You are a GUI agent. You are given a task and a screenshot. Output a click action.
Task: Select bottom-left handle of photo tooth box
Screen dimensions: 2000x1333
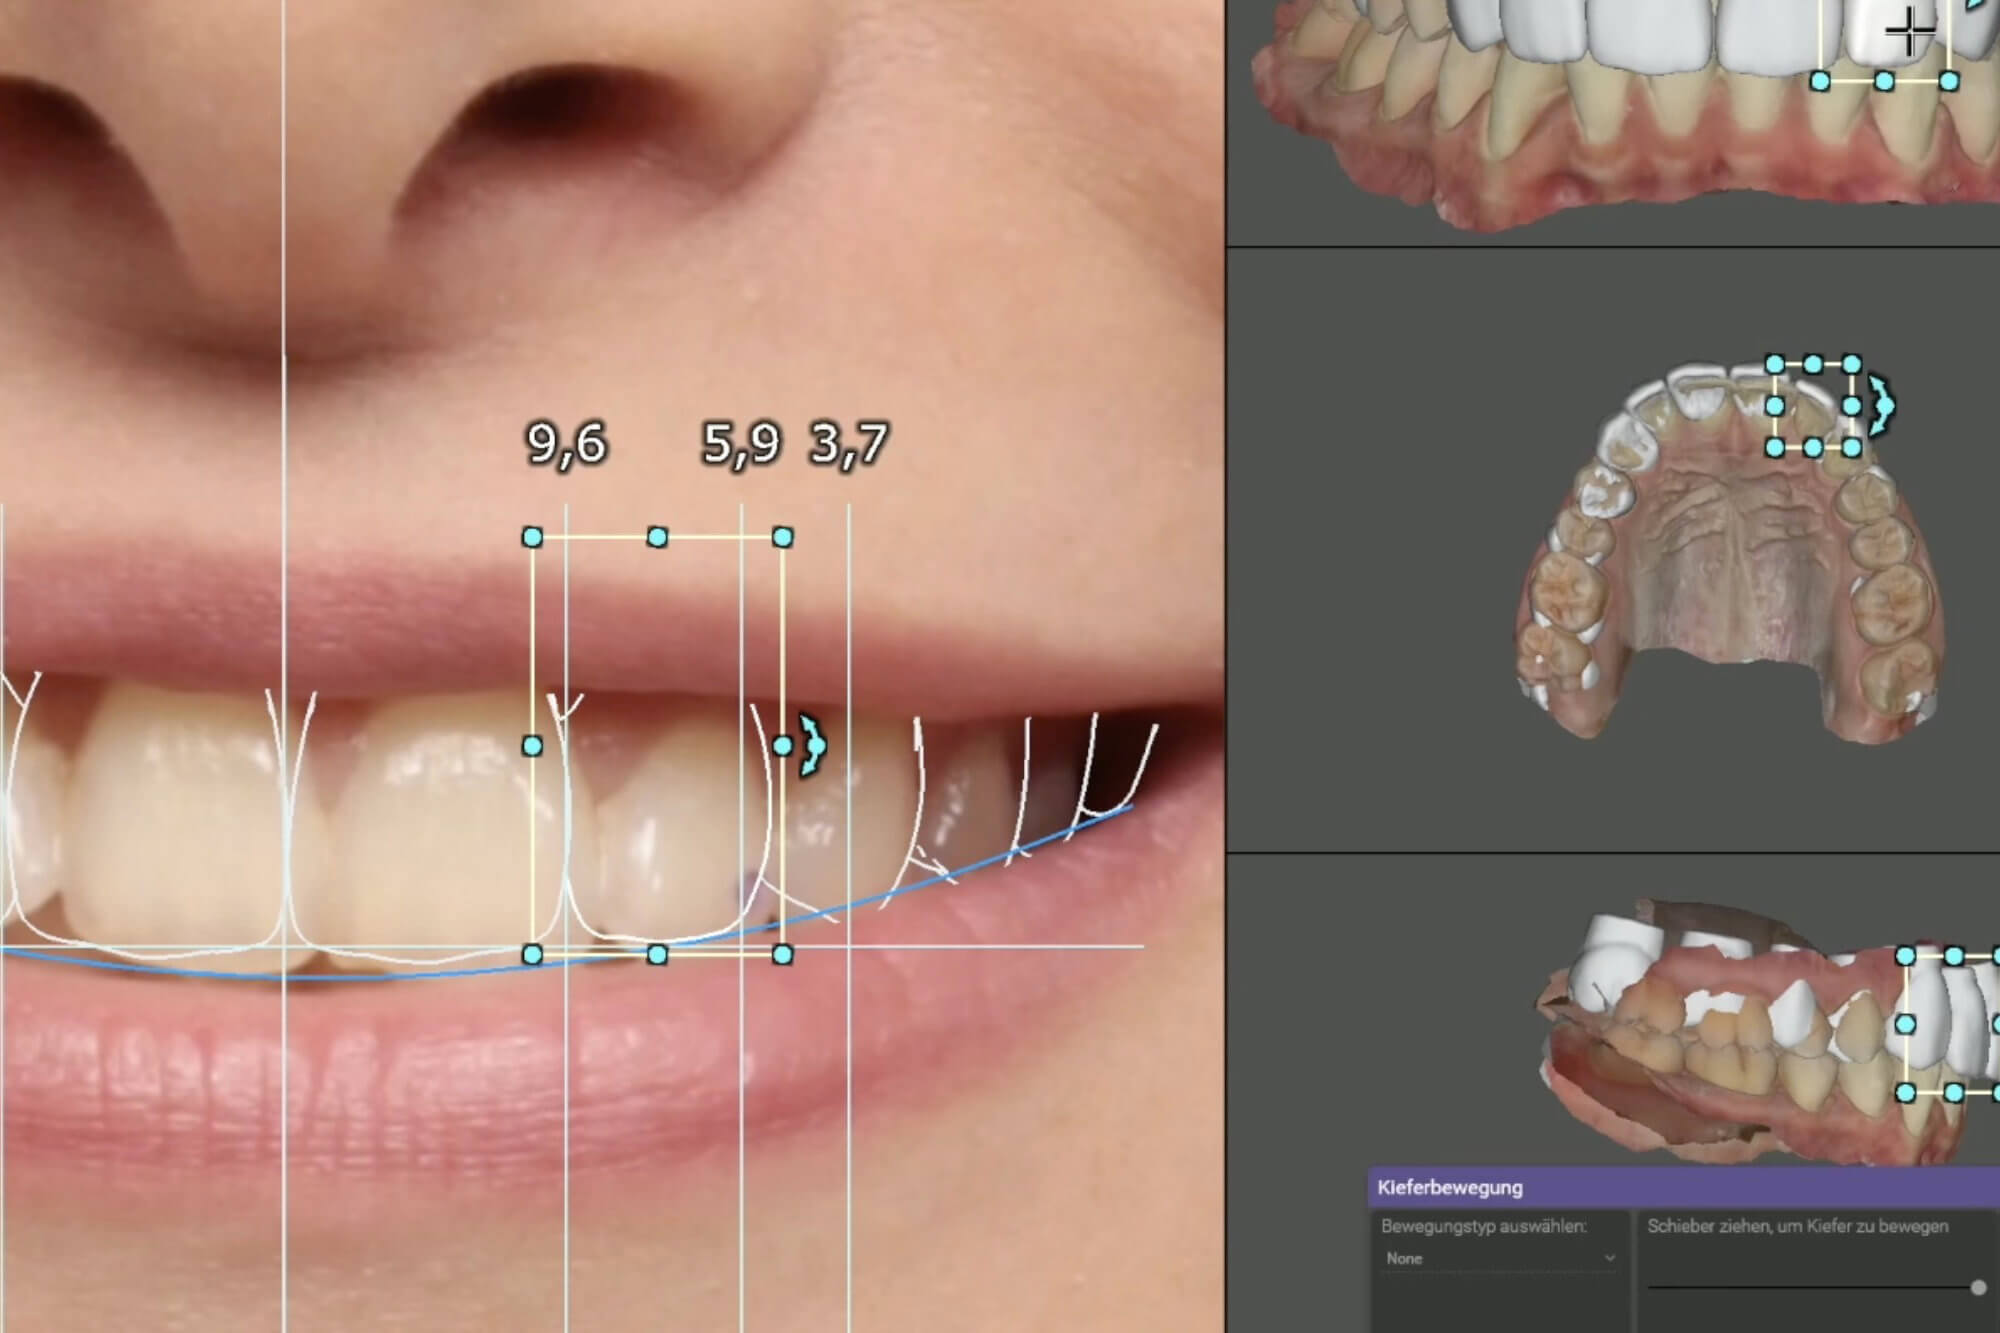(533, 955)
